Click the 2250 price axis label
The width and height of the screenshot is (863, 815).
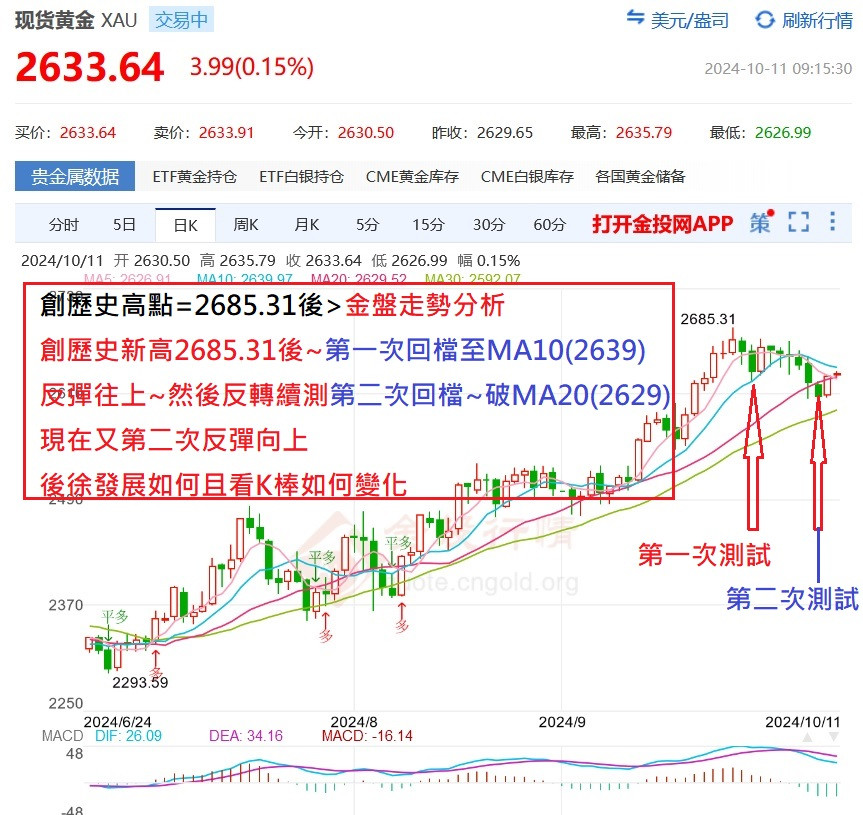65,703
